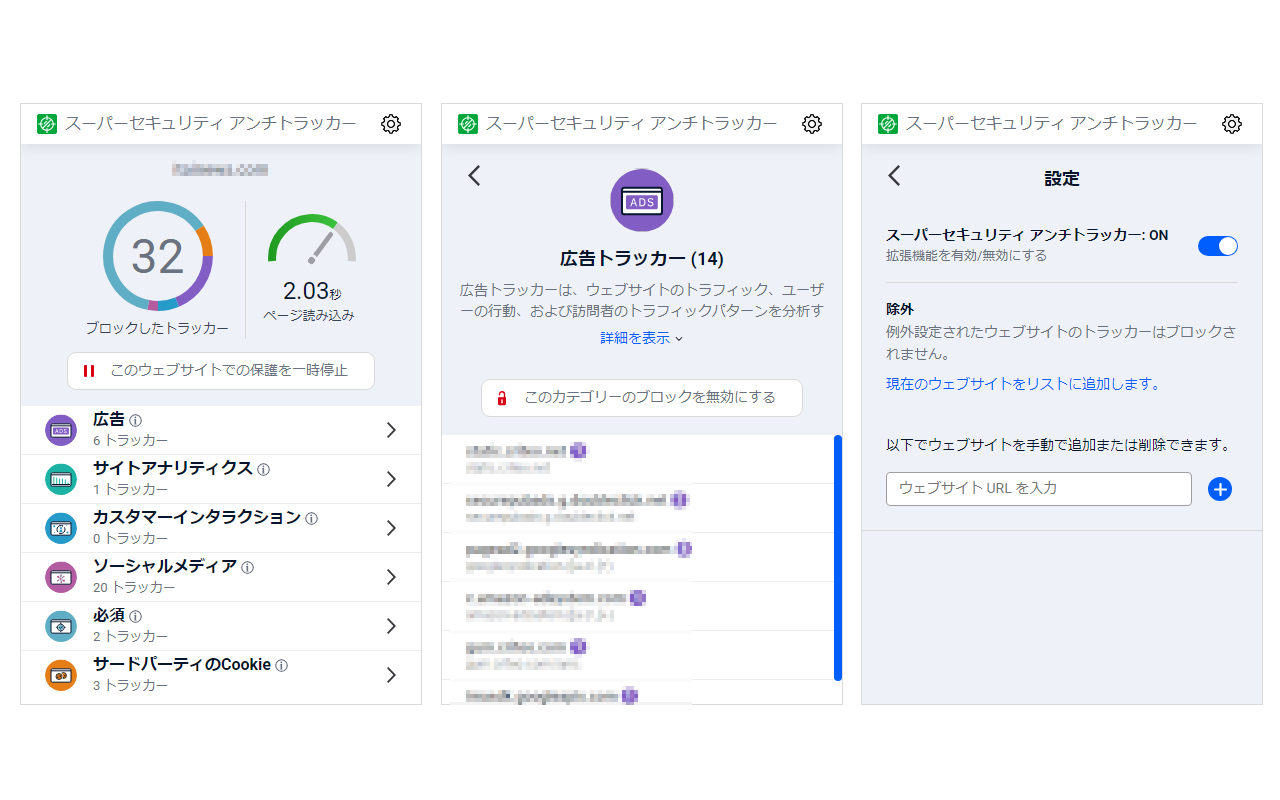Click the ソーシャルメディア category icon

(61, 577)
